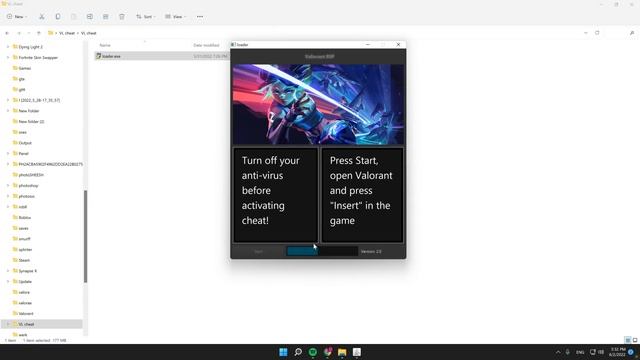Go back with the Back arrow
640x360 pixels.
click(7, 33)
